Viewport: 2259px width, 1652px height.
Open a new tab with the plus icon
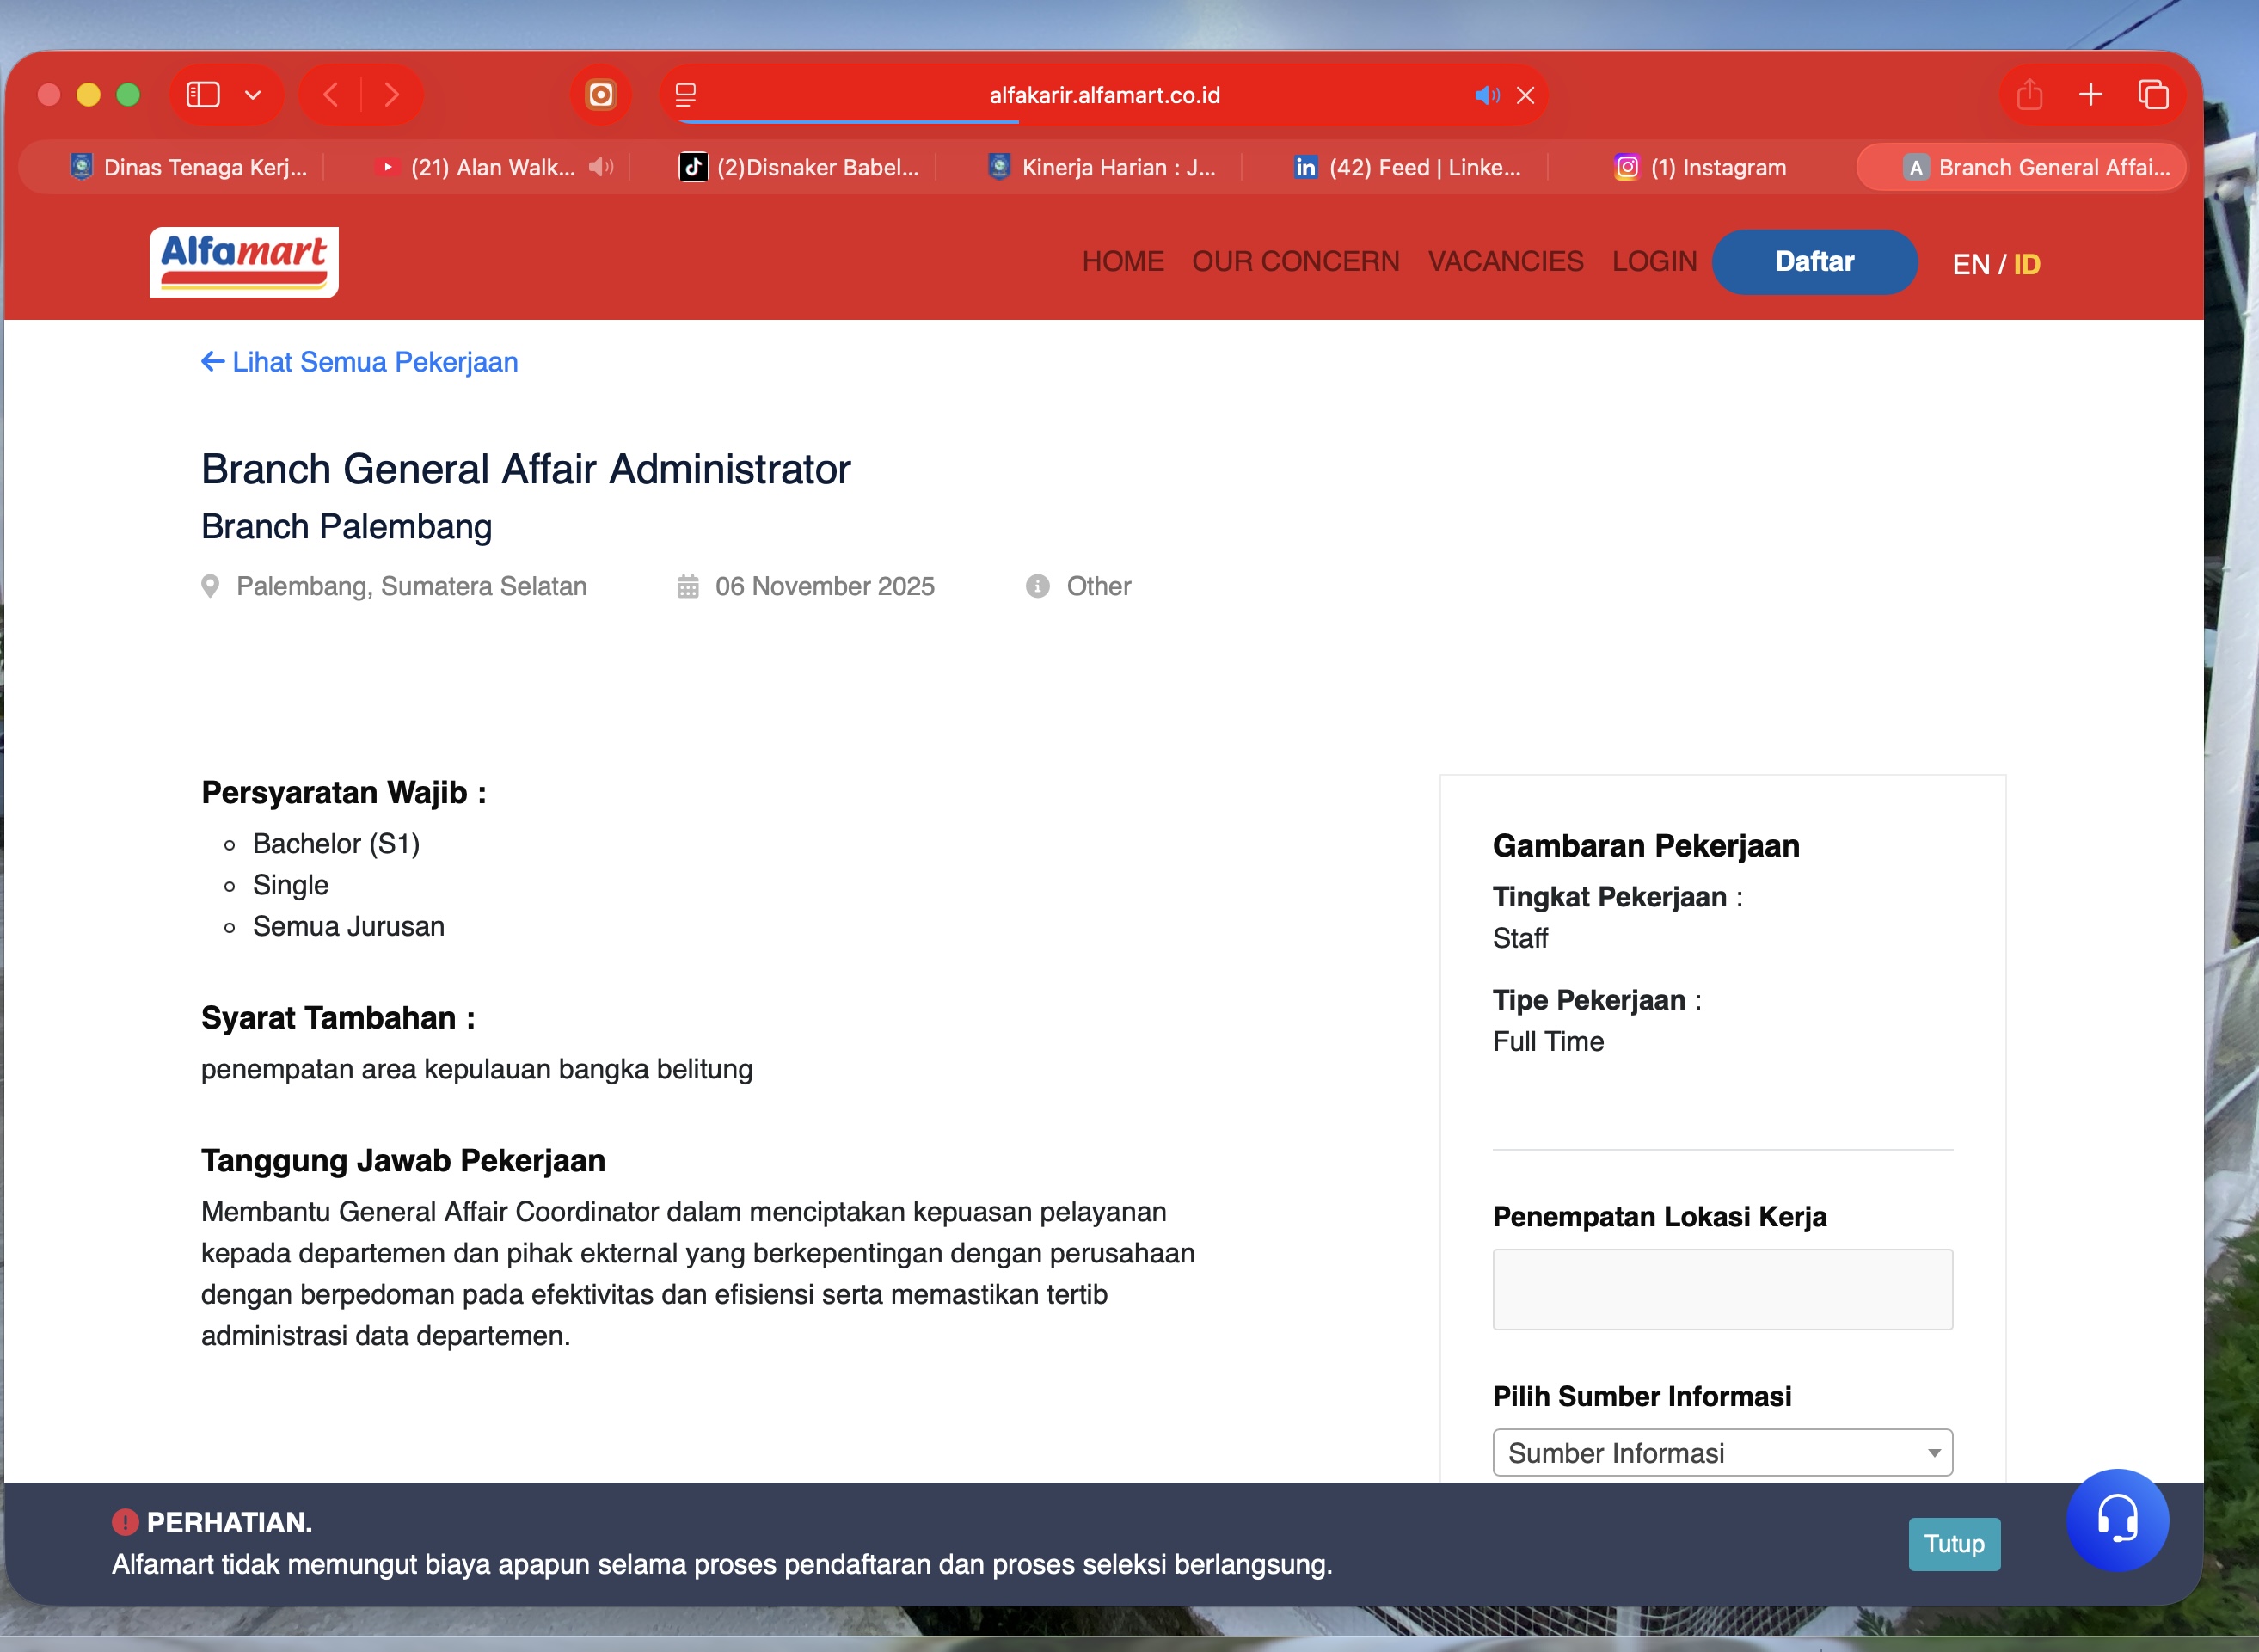[x=2090, y=95]
